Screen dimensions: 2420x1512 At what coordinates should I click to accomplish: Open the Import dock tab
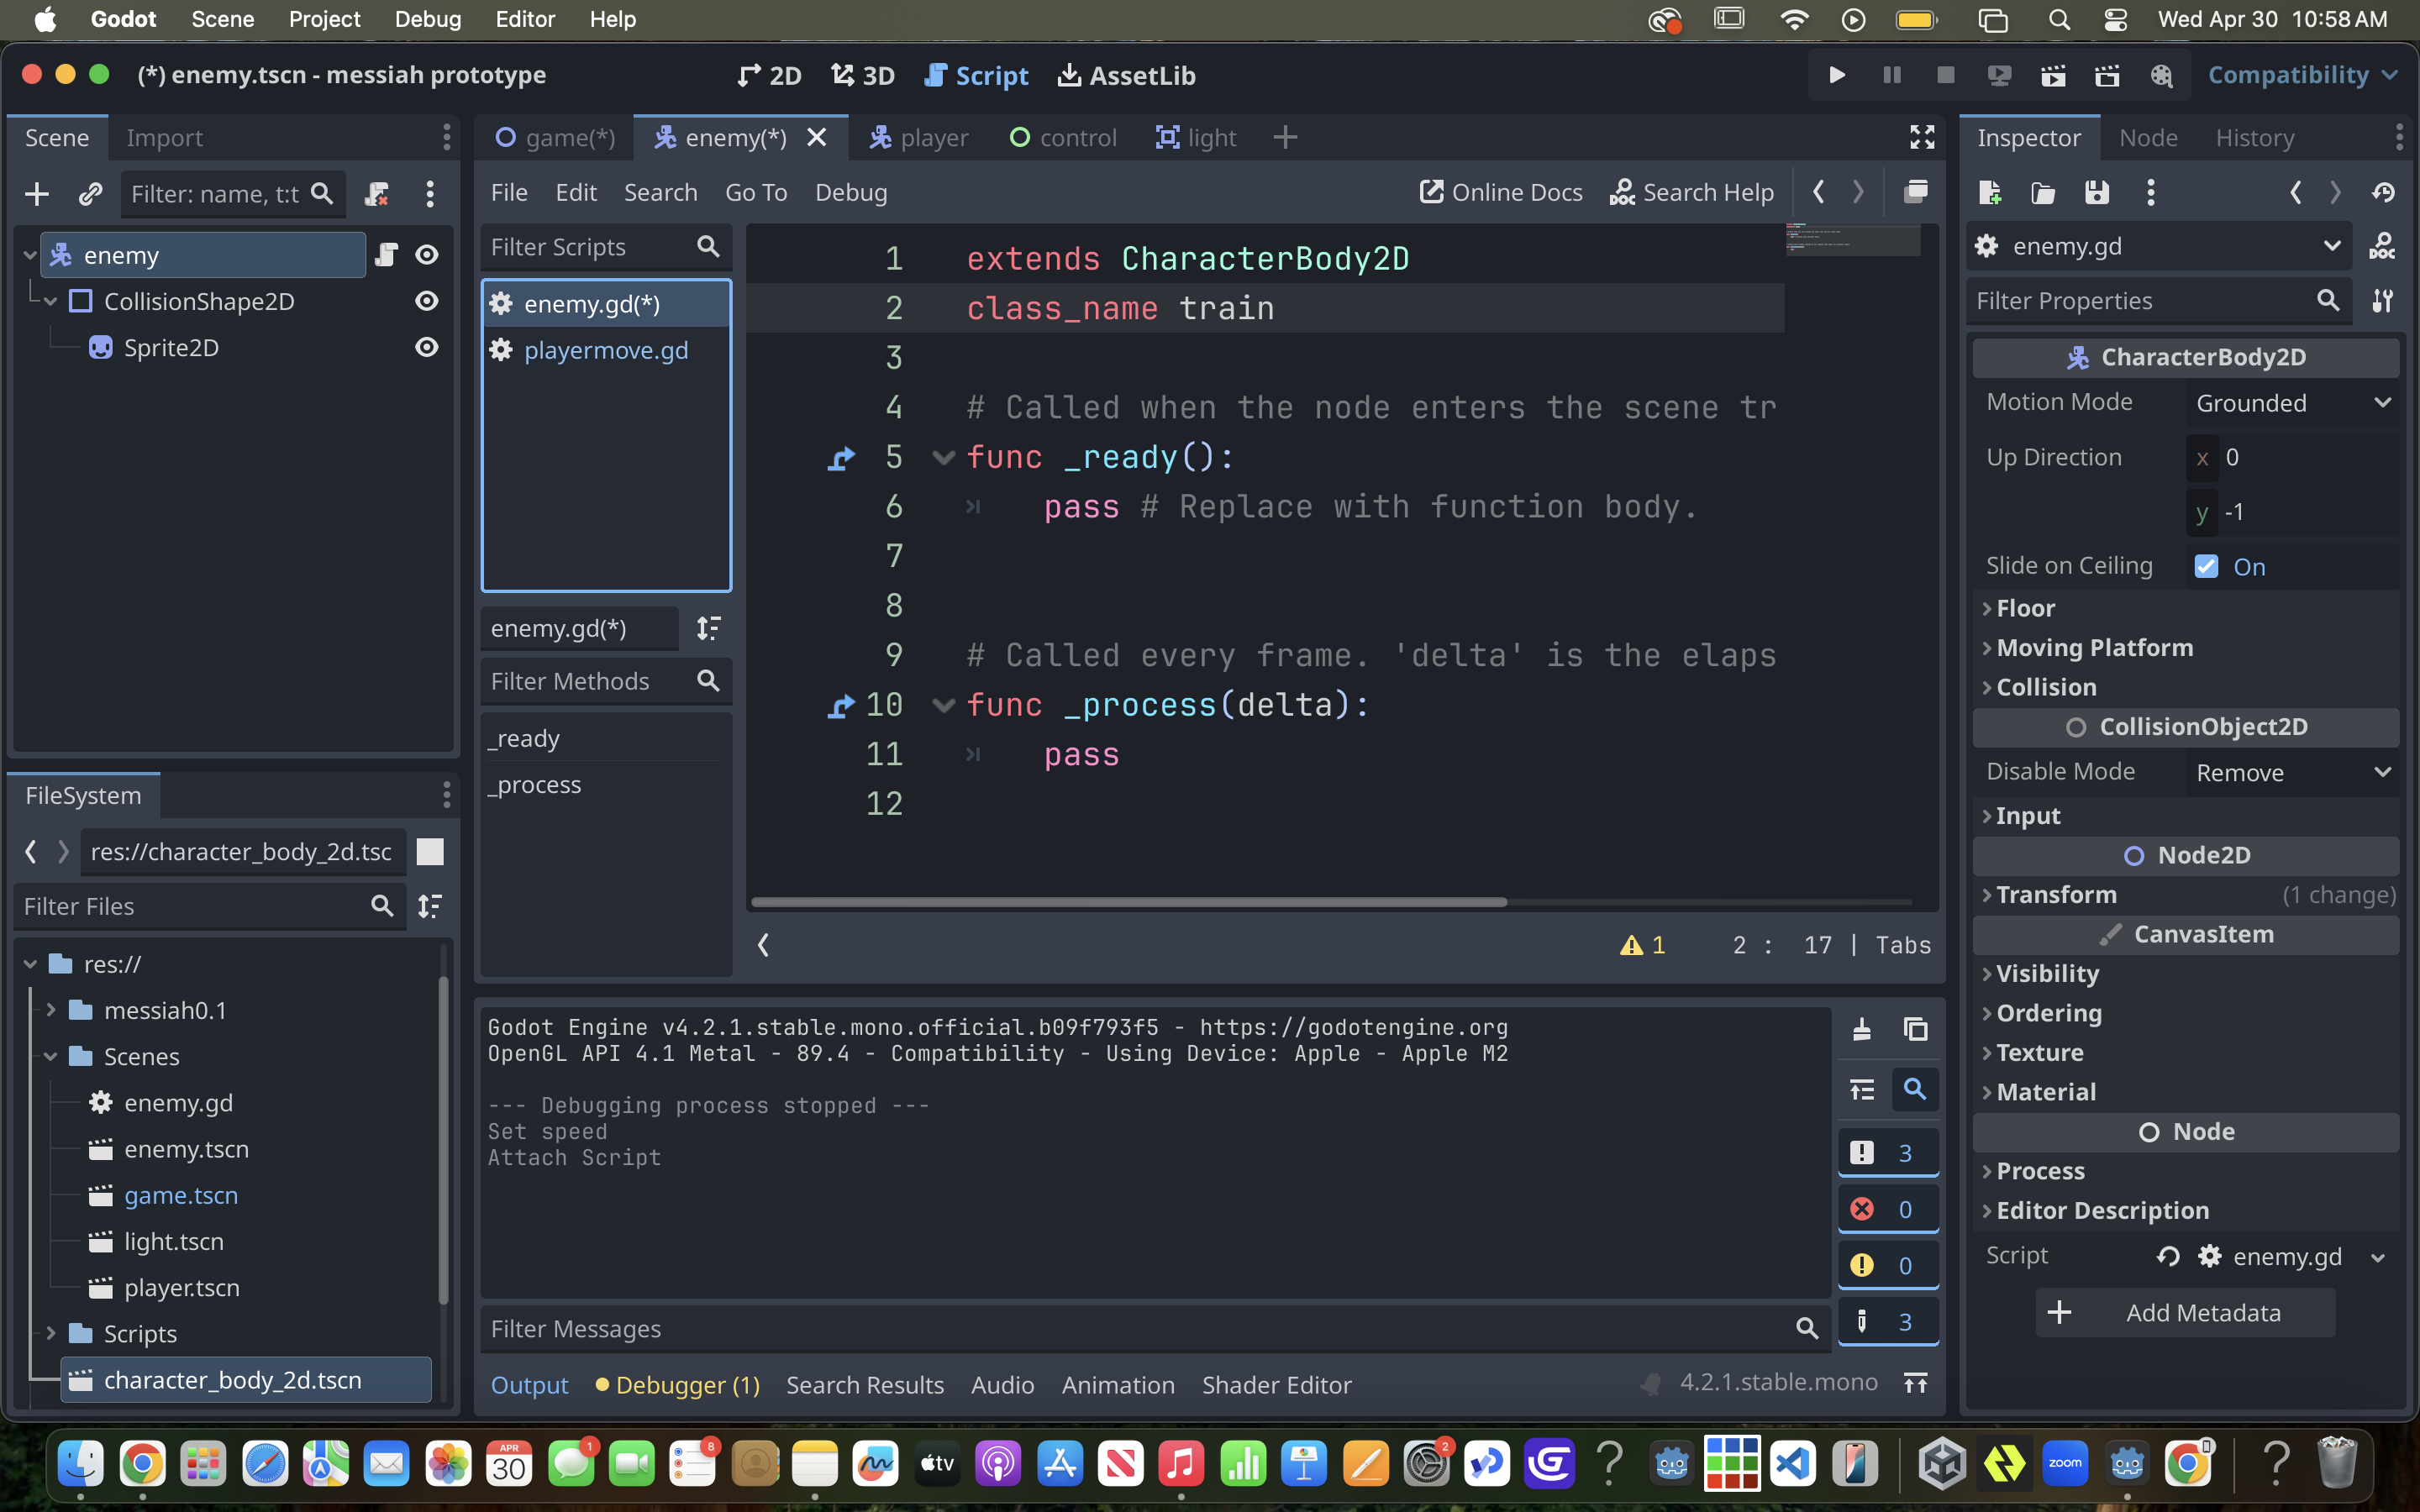click(x=164, y=138)
